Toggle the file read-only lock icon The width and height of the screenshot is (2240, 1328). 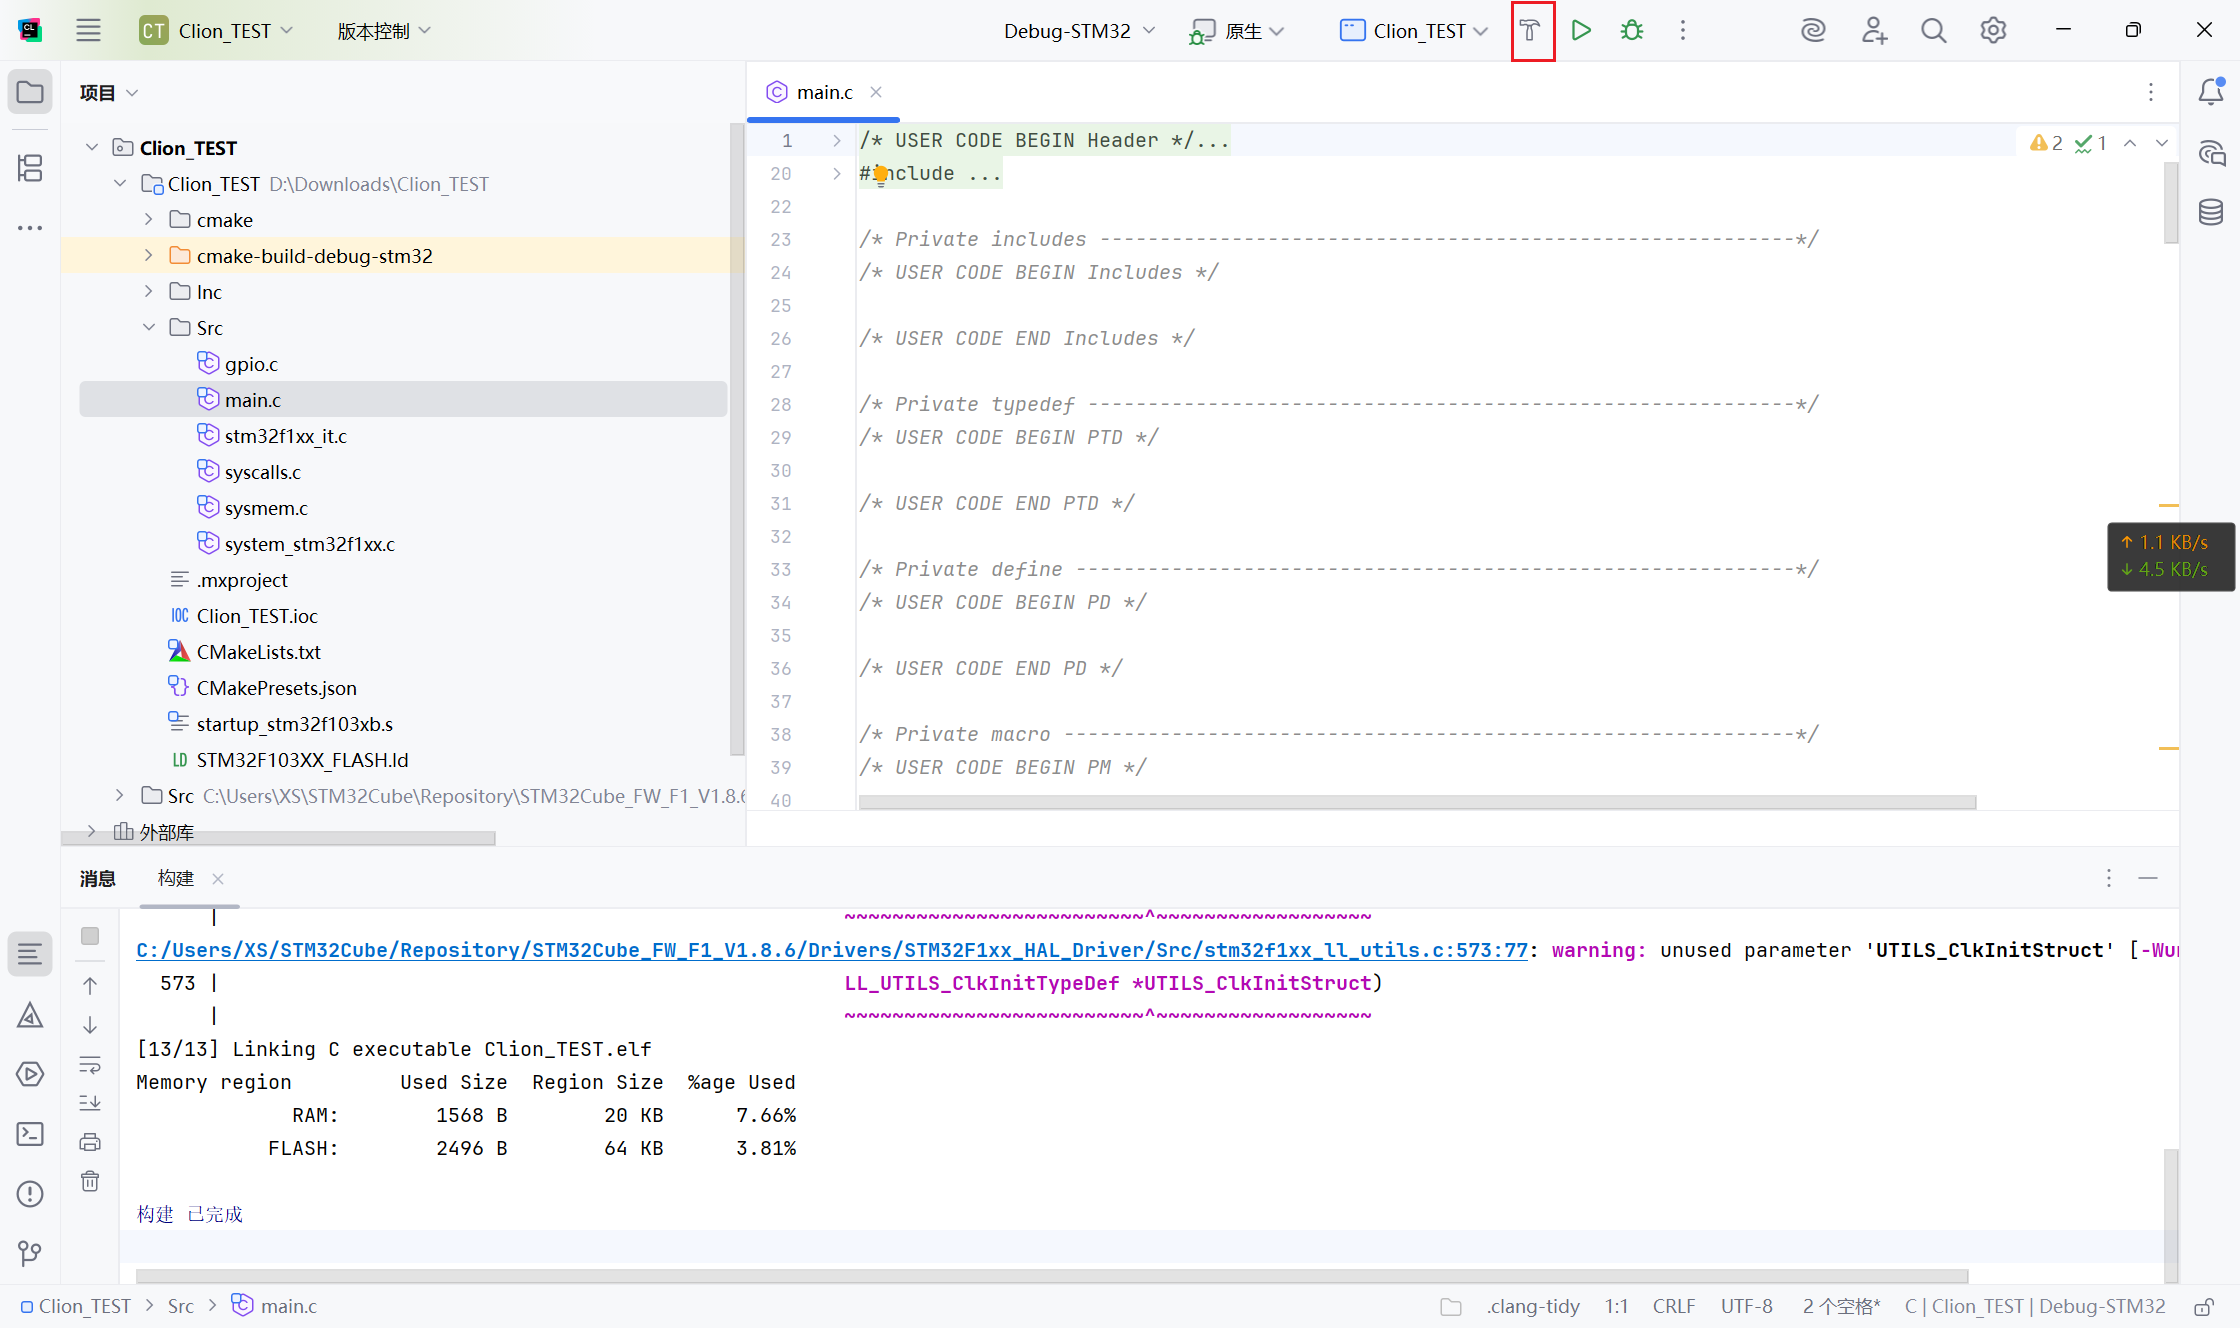(2203, 1307)
